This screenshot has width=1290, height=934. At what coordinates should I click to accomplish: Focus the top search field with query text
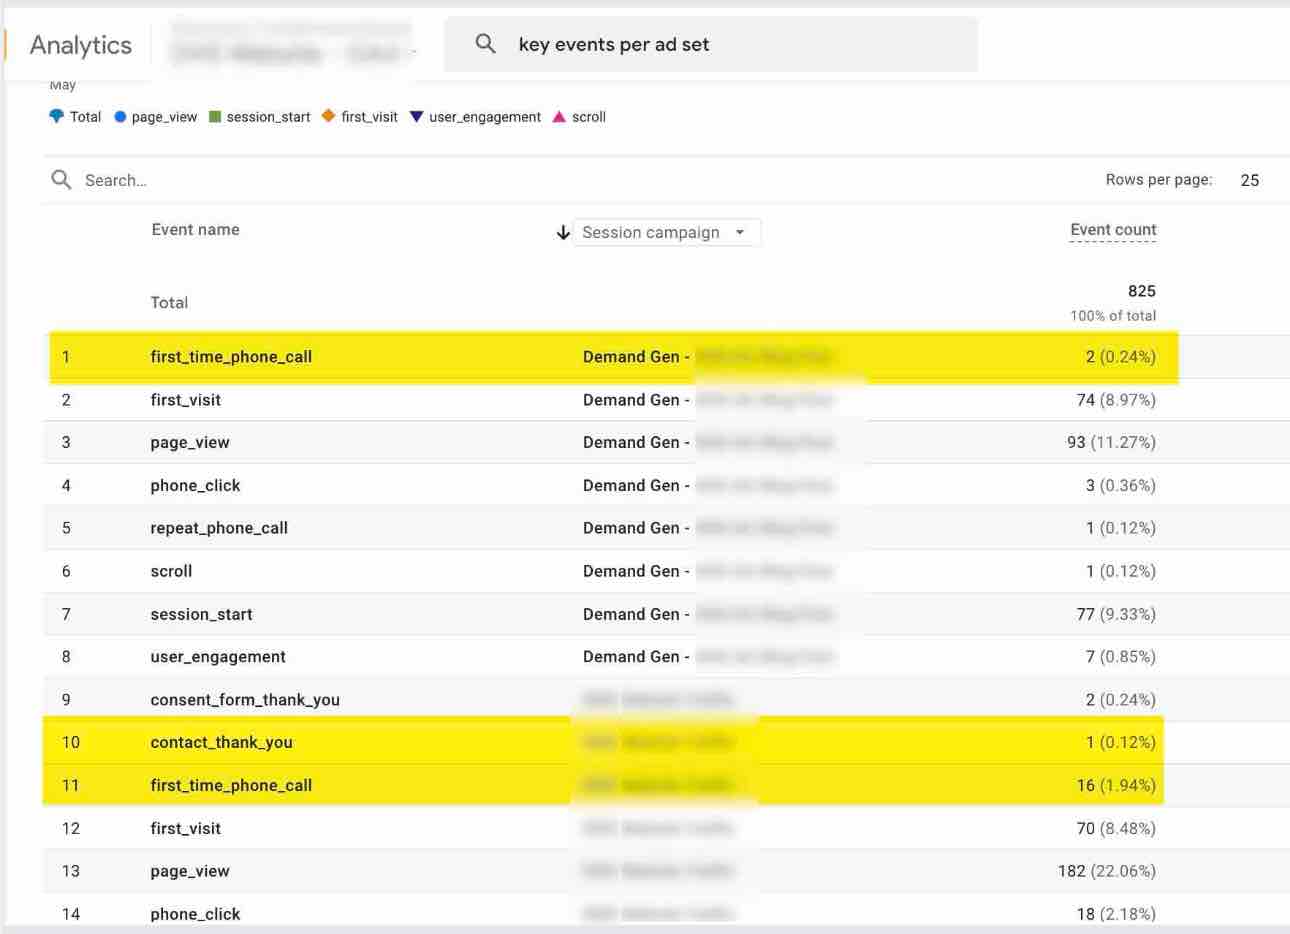point(711,44)
